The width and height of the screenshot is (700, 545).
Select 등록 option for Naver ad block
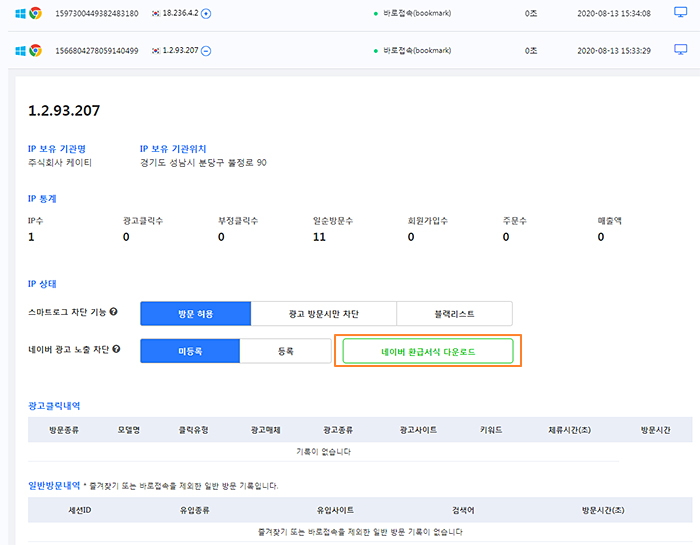point(286,351)
